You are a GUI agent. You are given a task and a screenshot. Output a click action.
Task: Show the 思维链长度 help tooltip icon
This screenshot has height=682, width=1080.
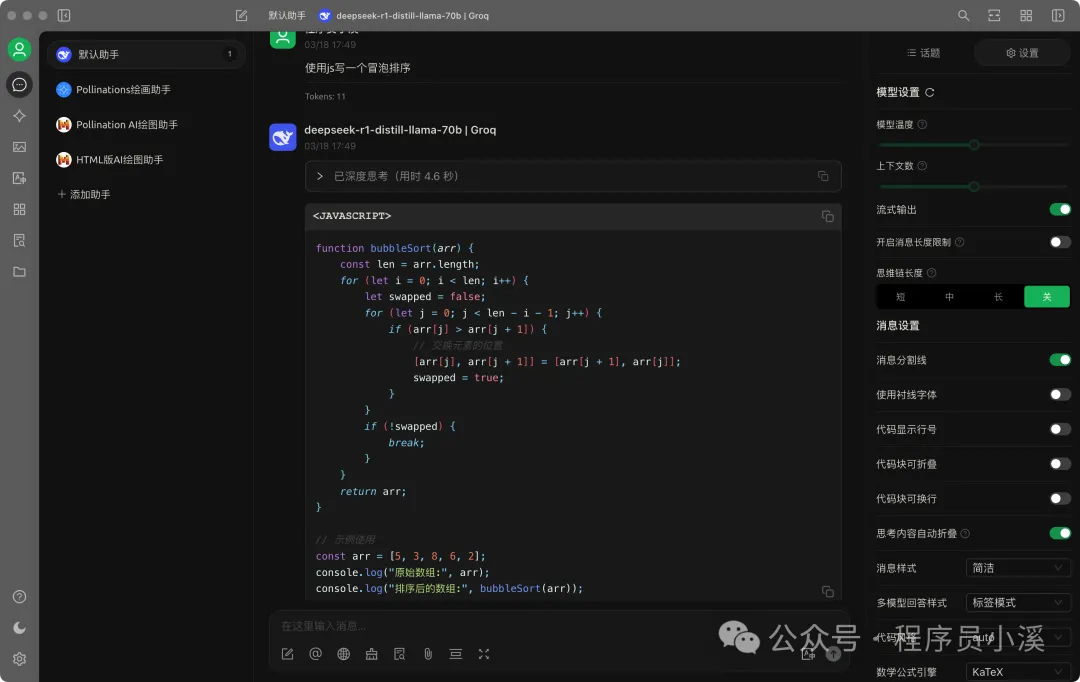931,273
